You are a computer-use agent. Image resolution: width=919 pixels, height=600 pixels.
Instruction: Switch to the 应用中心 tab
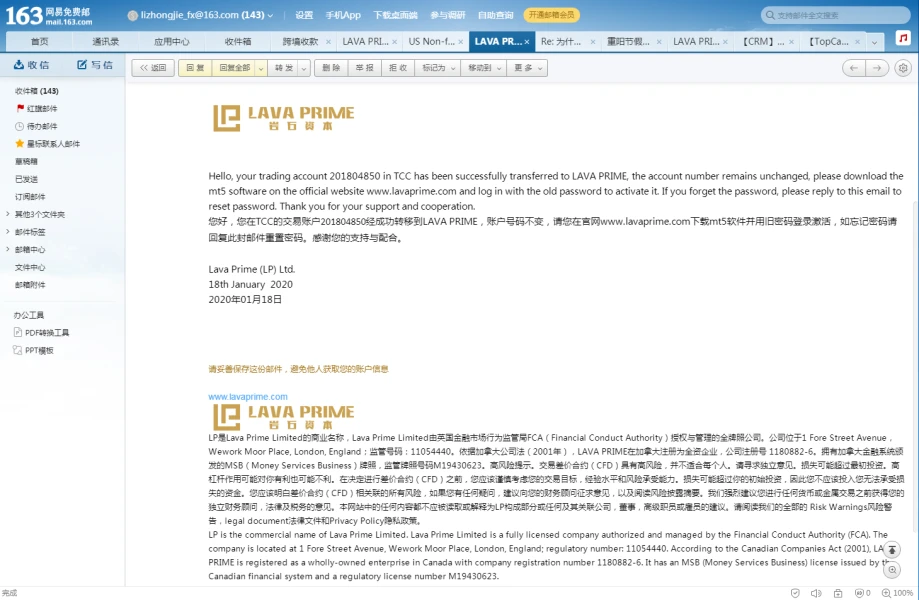[172, 42]
